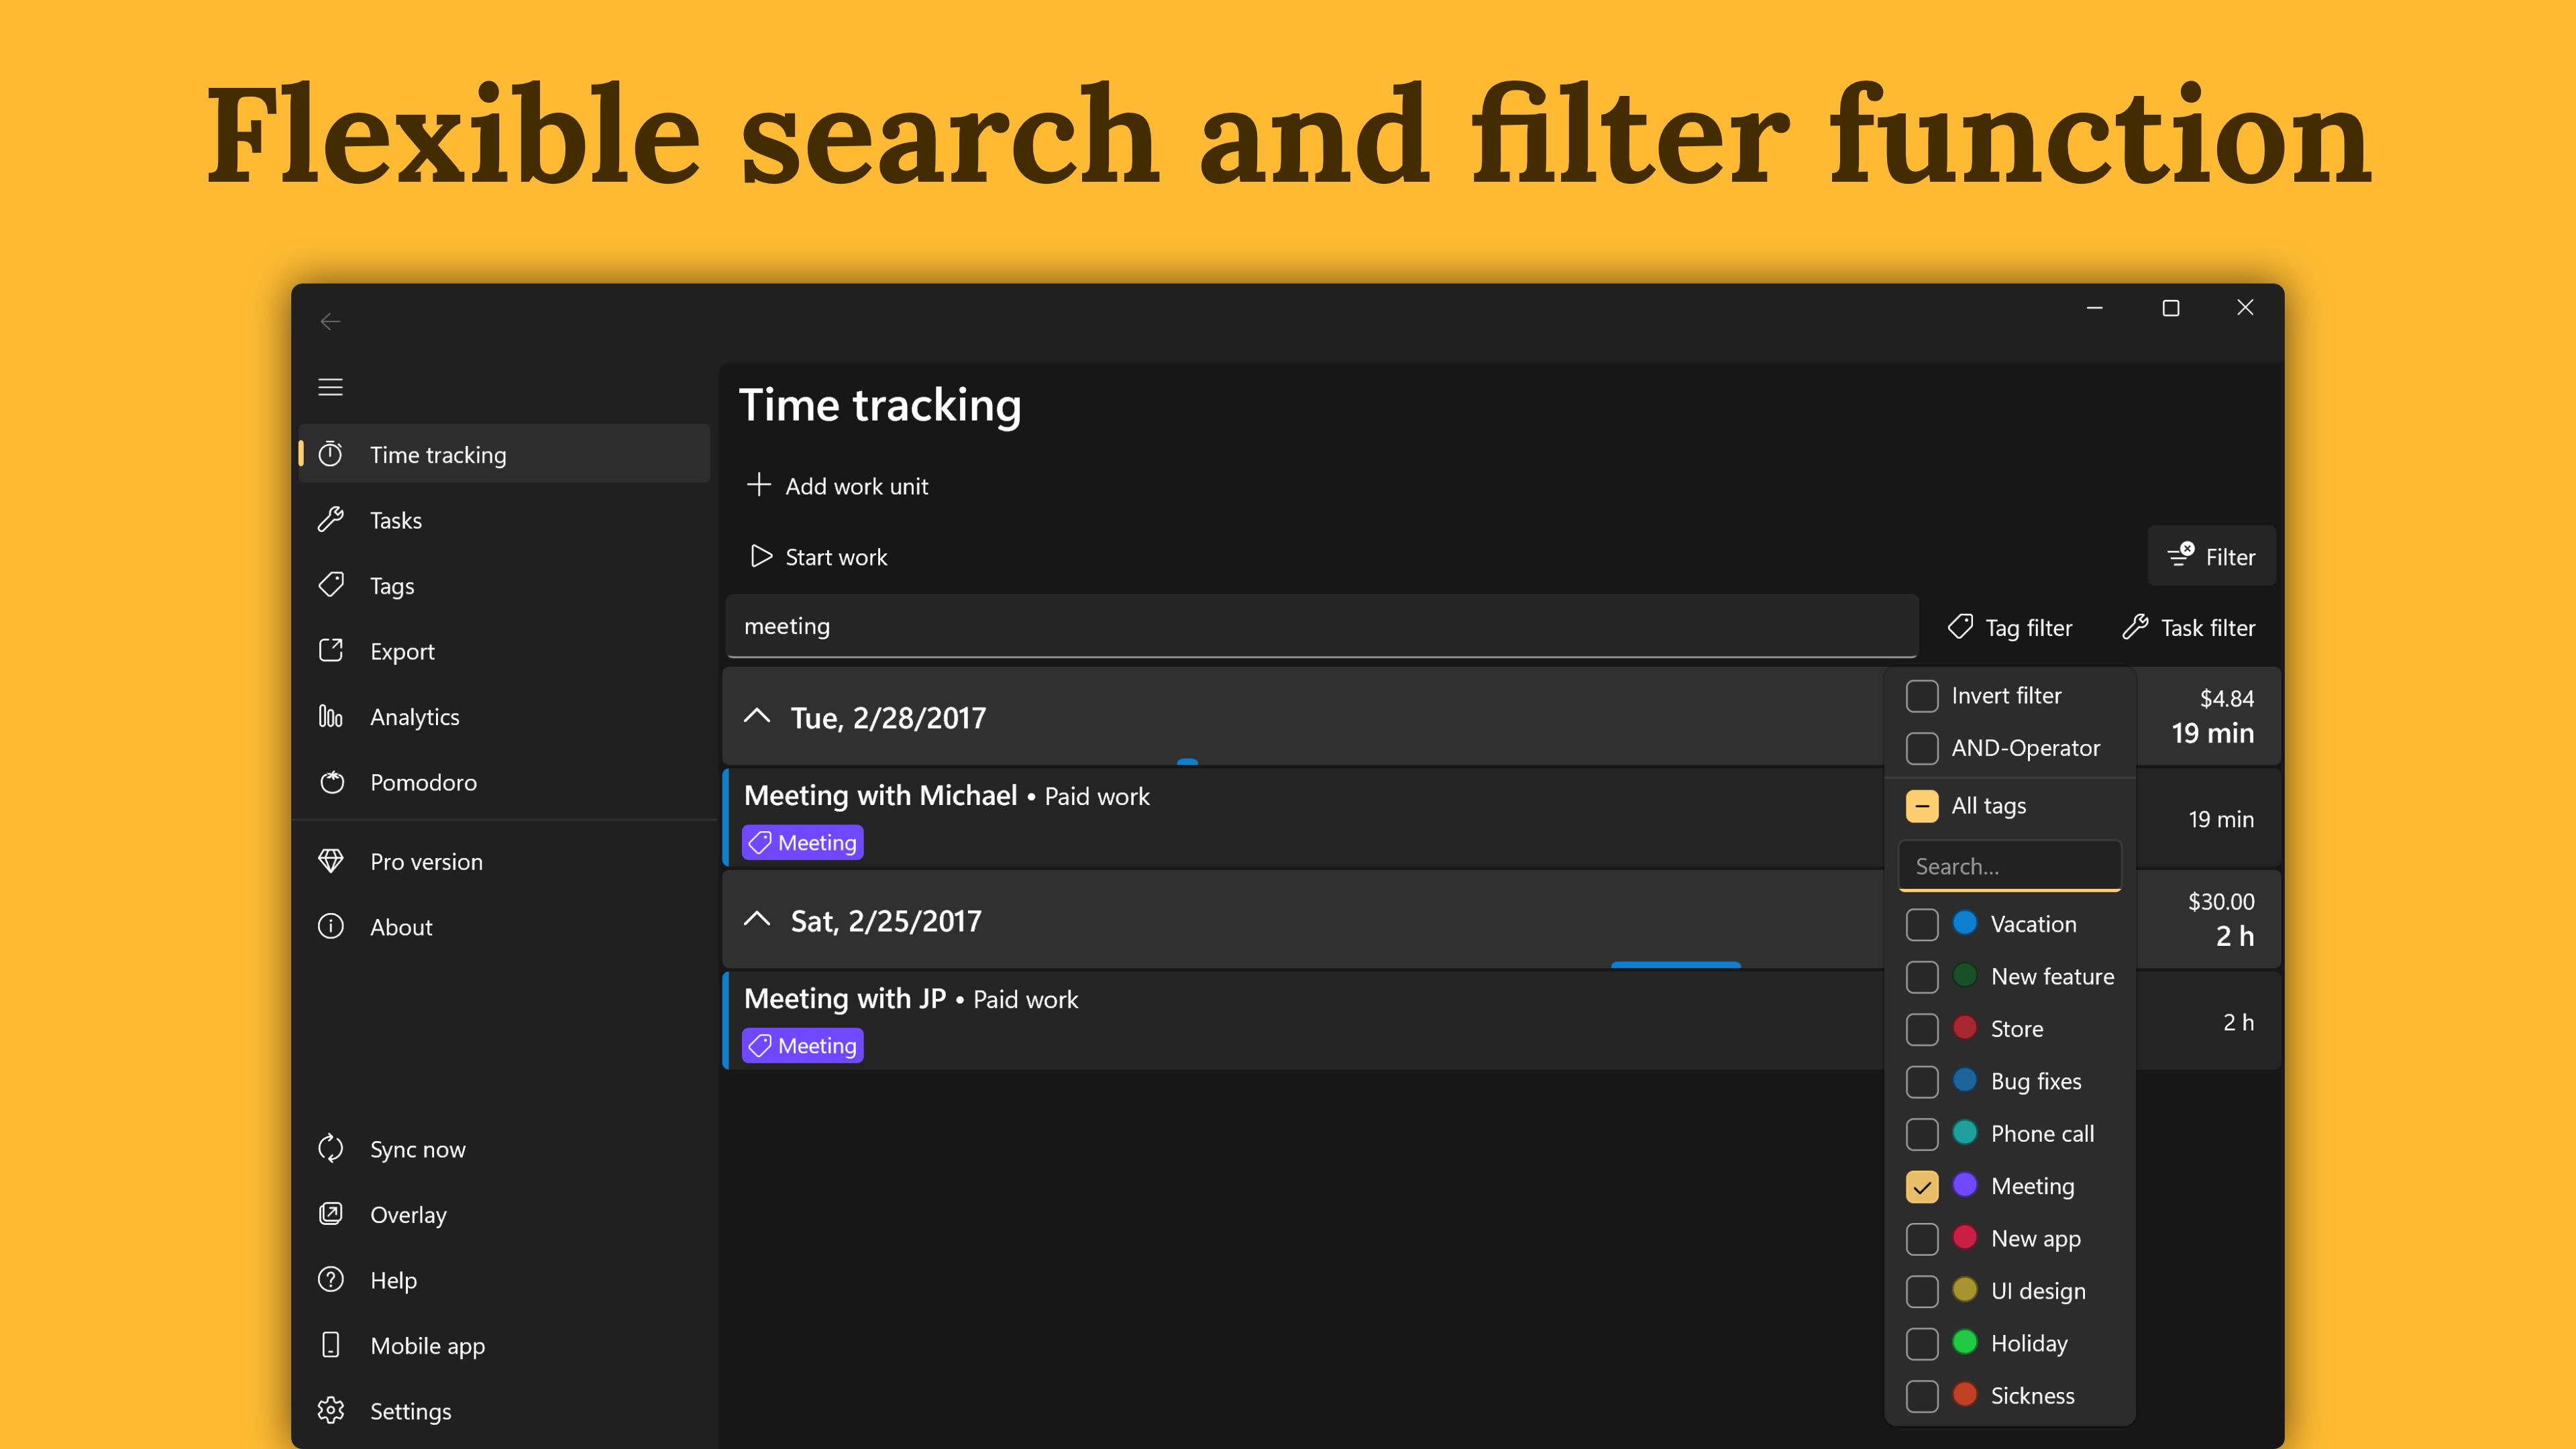
Task: Open Settings from the sidebar
Action: (x=410, y=1411)
